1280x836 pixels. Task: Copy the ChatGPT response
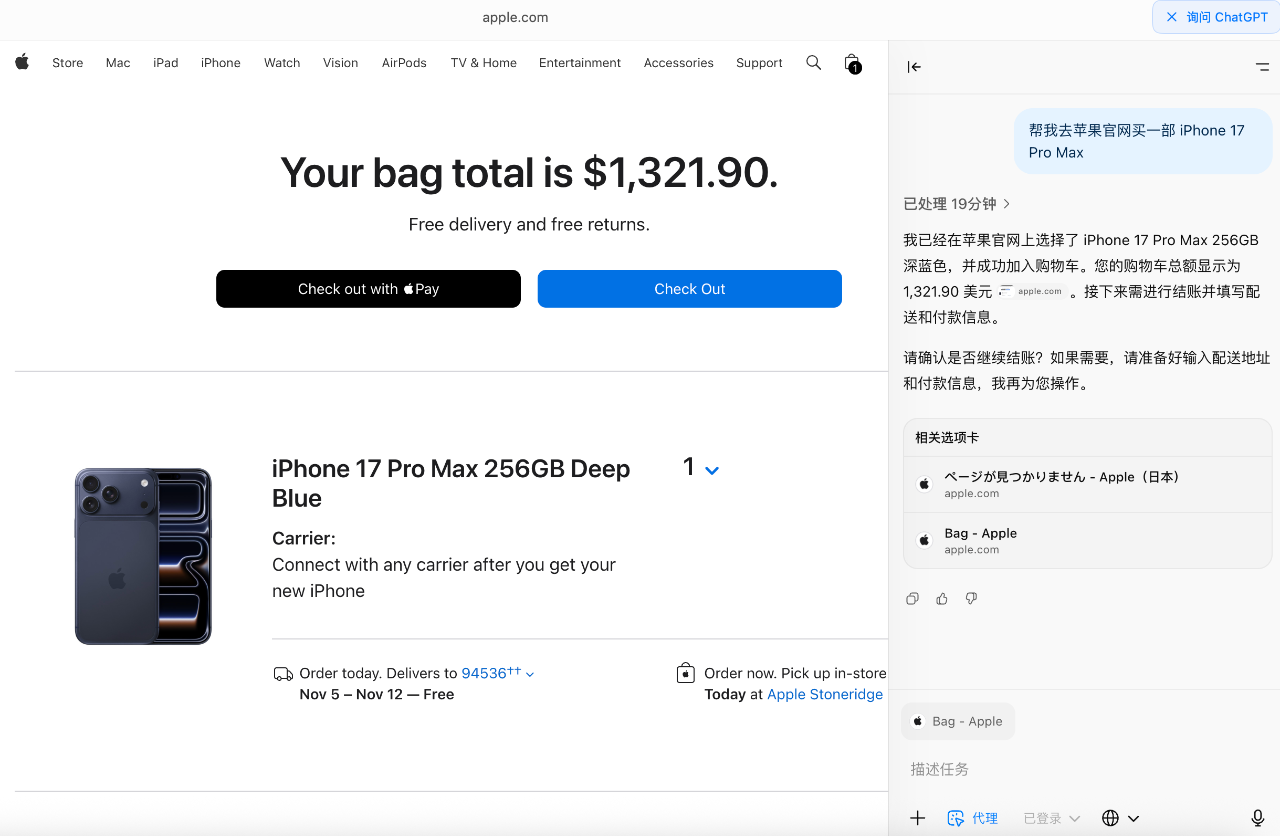pos(912,599)
